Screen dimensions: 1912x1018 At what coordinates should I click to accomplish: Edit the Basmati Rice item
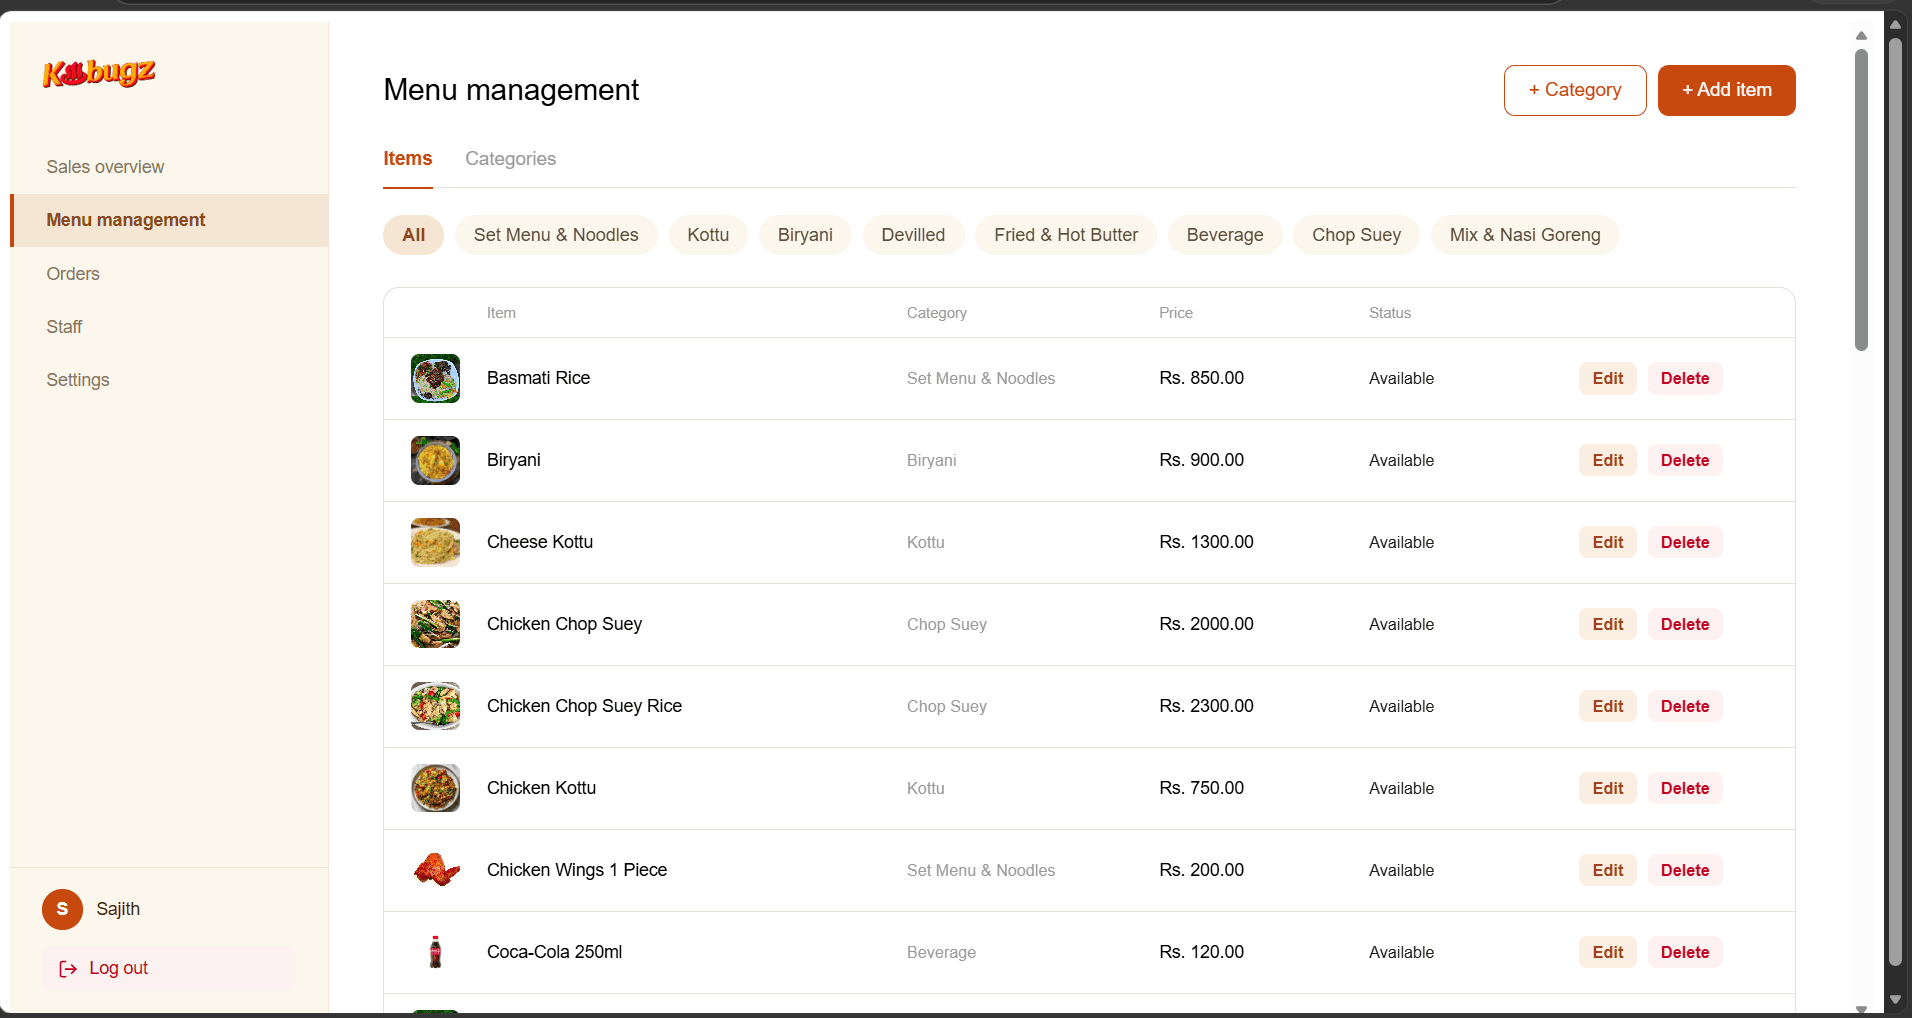[x=1608, y=378]
